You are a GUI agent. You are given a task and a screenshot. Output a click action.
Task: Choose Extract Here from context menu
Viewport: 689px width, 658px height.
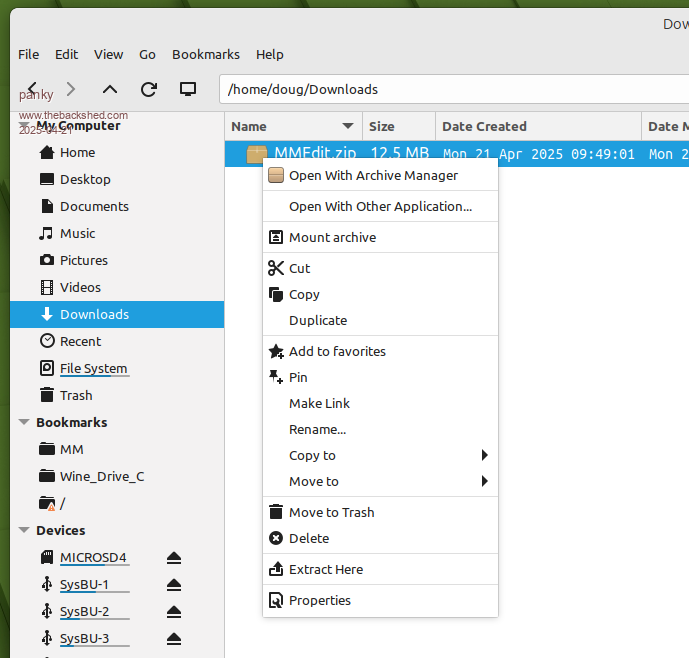(326, 569)
